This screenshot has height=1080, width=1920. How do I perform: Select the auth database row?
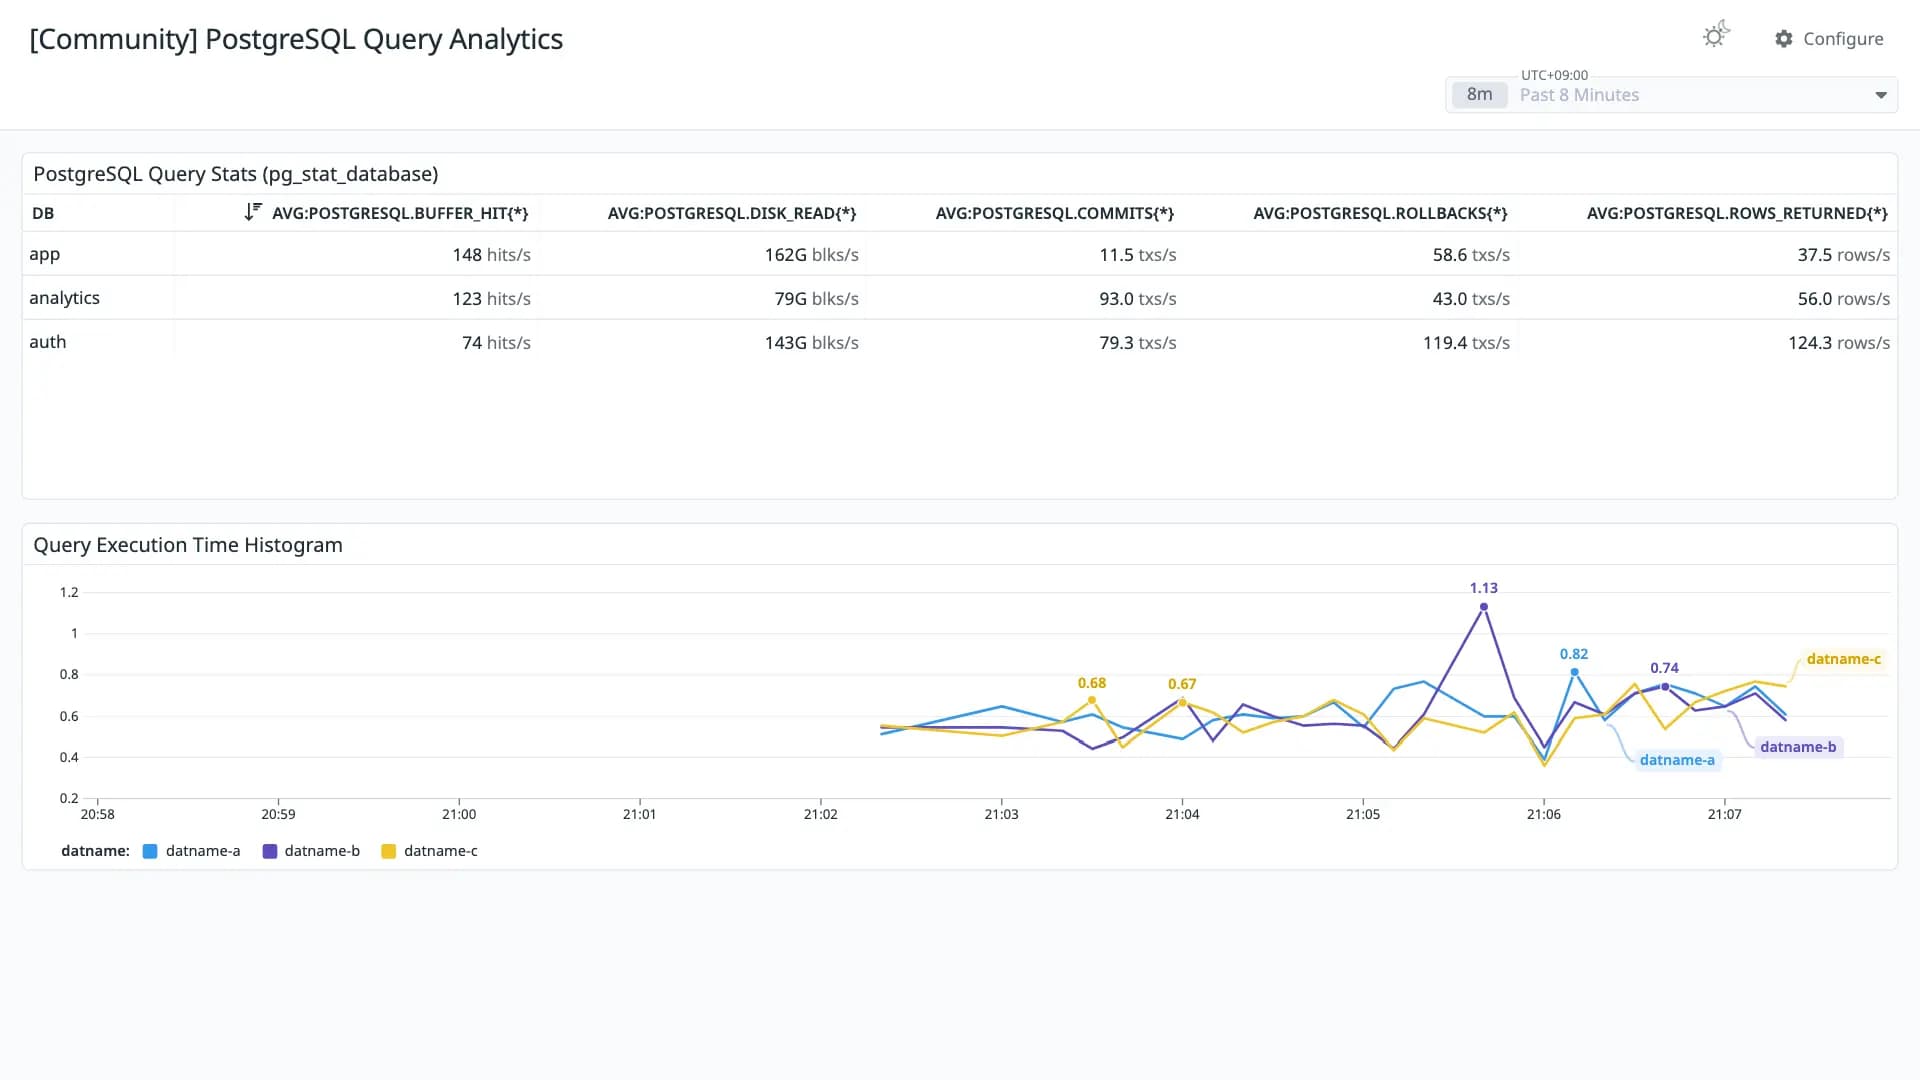pyautogui.click(x=960, y=342)
